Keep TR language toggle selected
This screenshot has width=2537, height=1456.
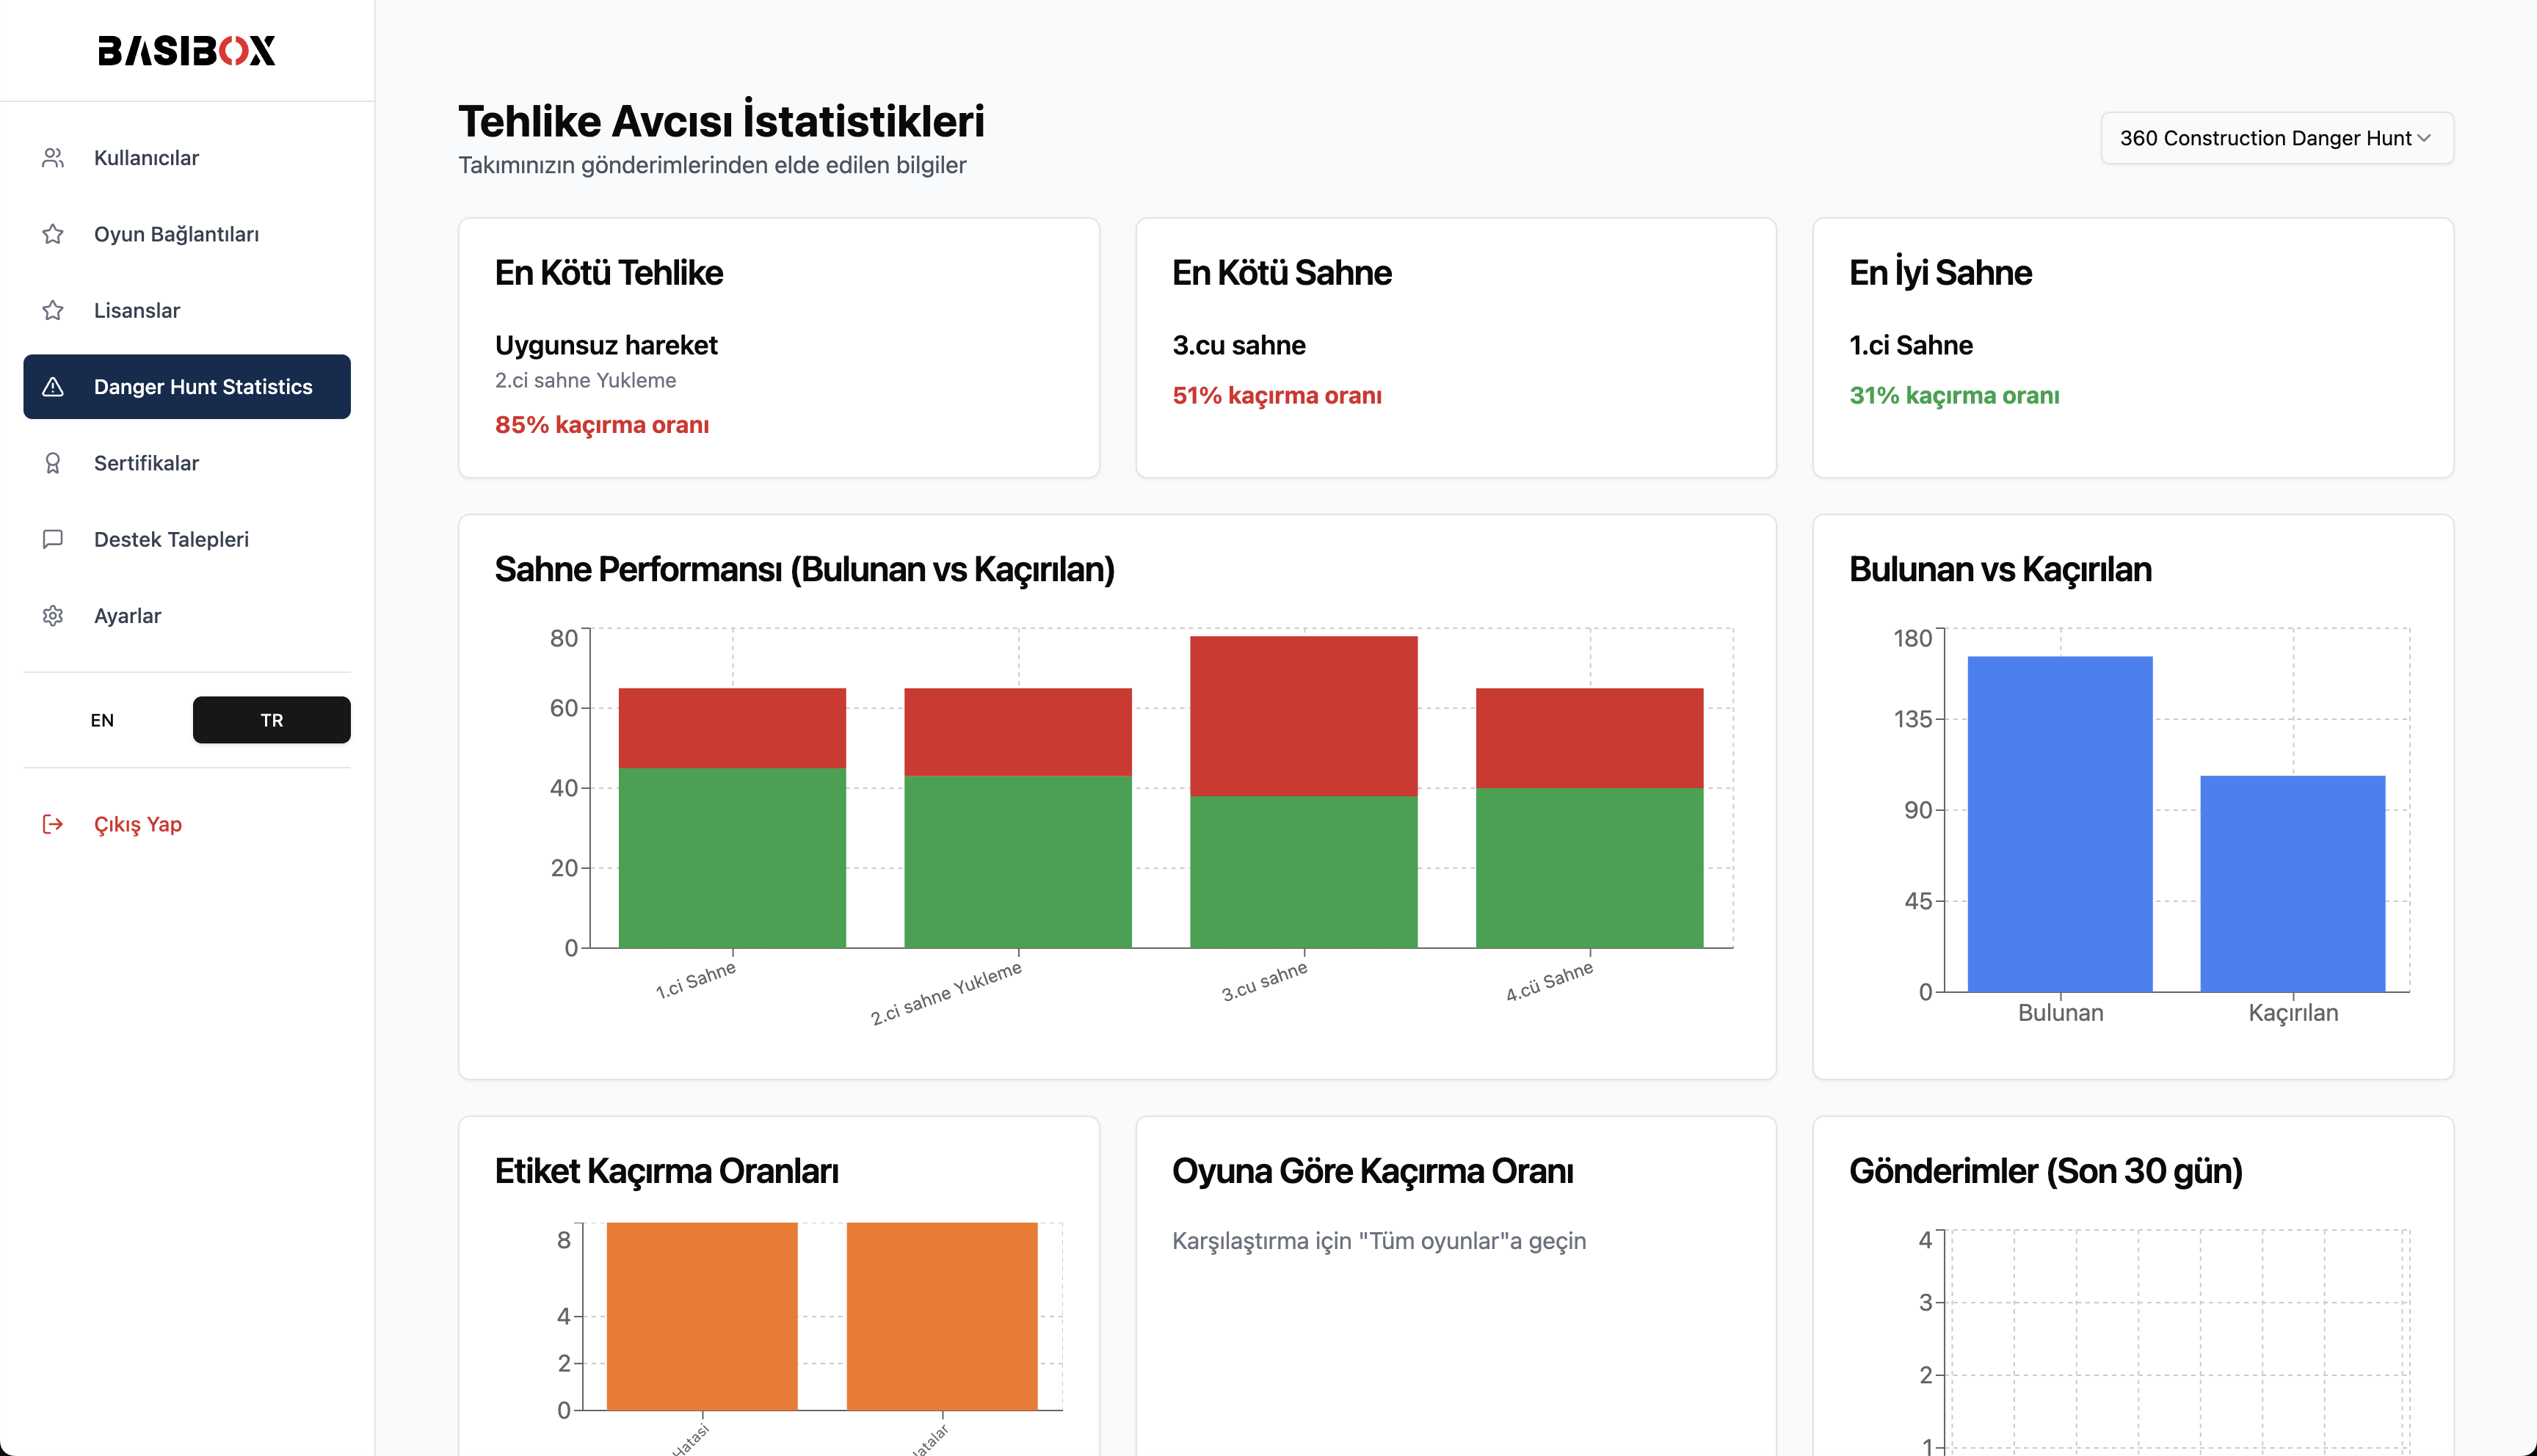pyautogui.click(x=271, y=719)
